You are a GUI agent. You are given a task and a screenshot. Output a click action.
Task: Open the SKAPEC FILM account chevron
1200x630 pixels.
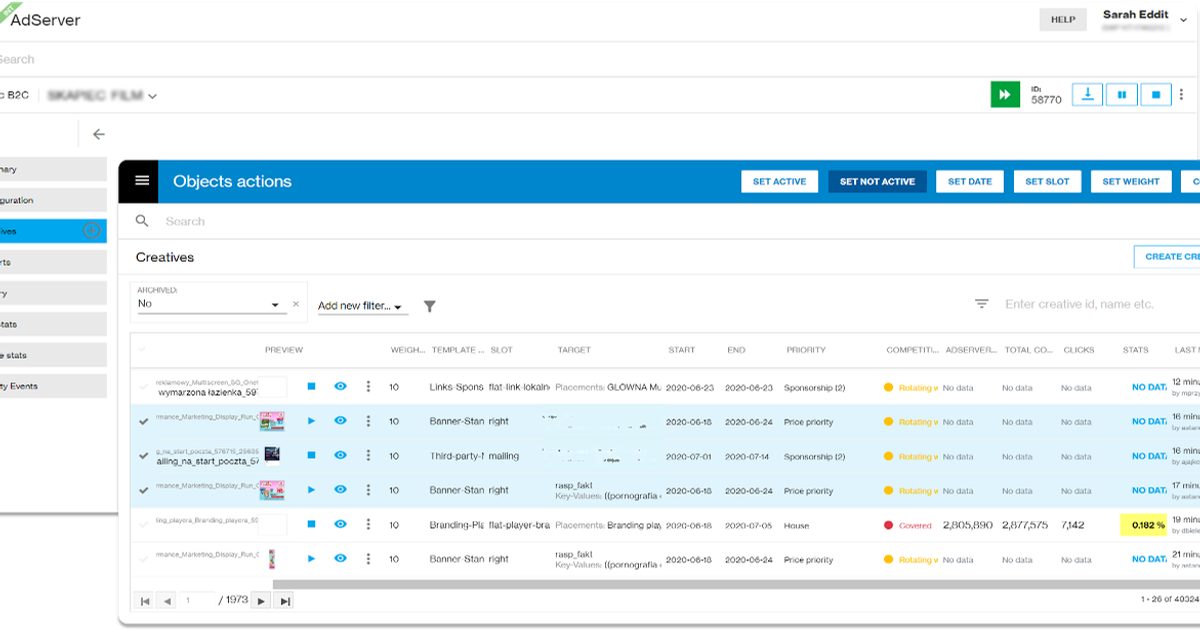151,94
